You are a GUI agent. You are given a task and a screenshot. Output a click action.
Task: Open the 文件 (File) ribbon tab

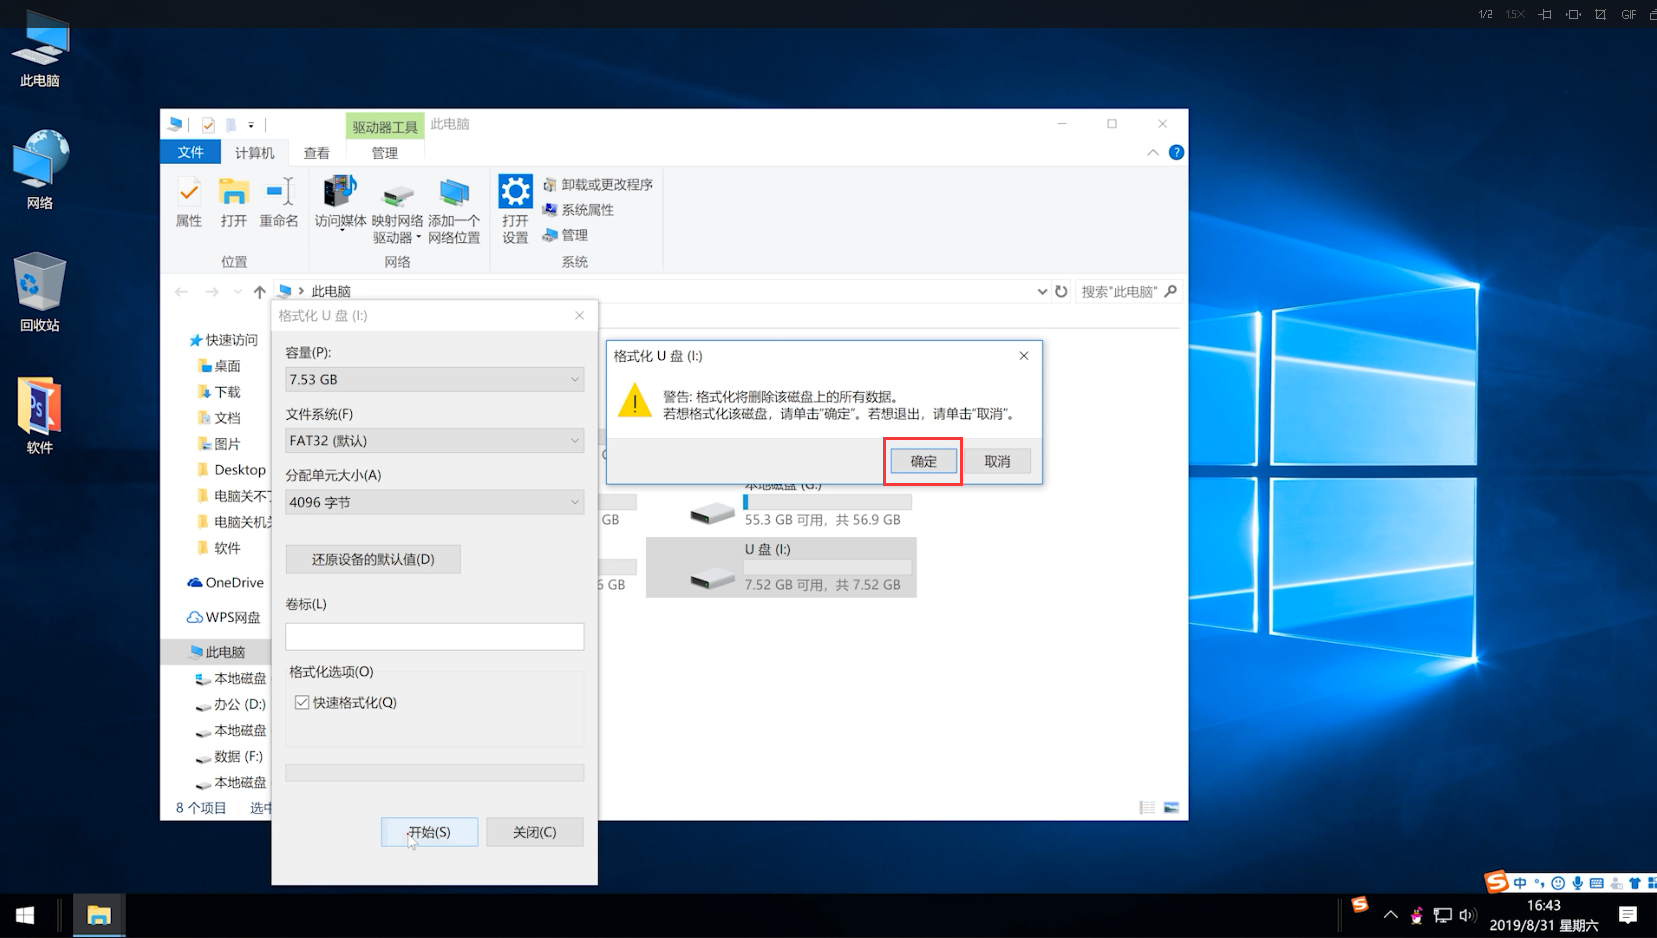[190, 152]
